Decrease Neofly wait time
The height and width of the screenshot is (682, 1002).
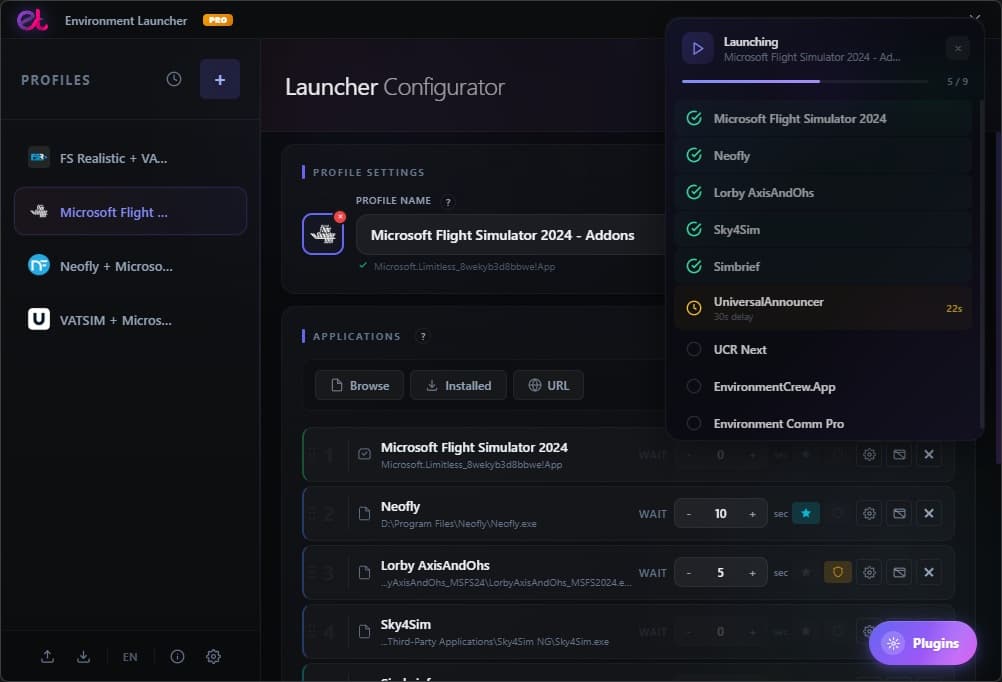click(689, 514)
